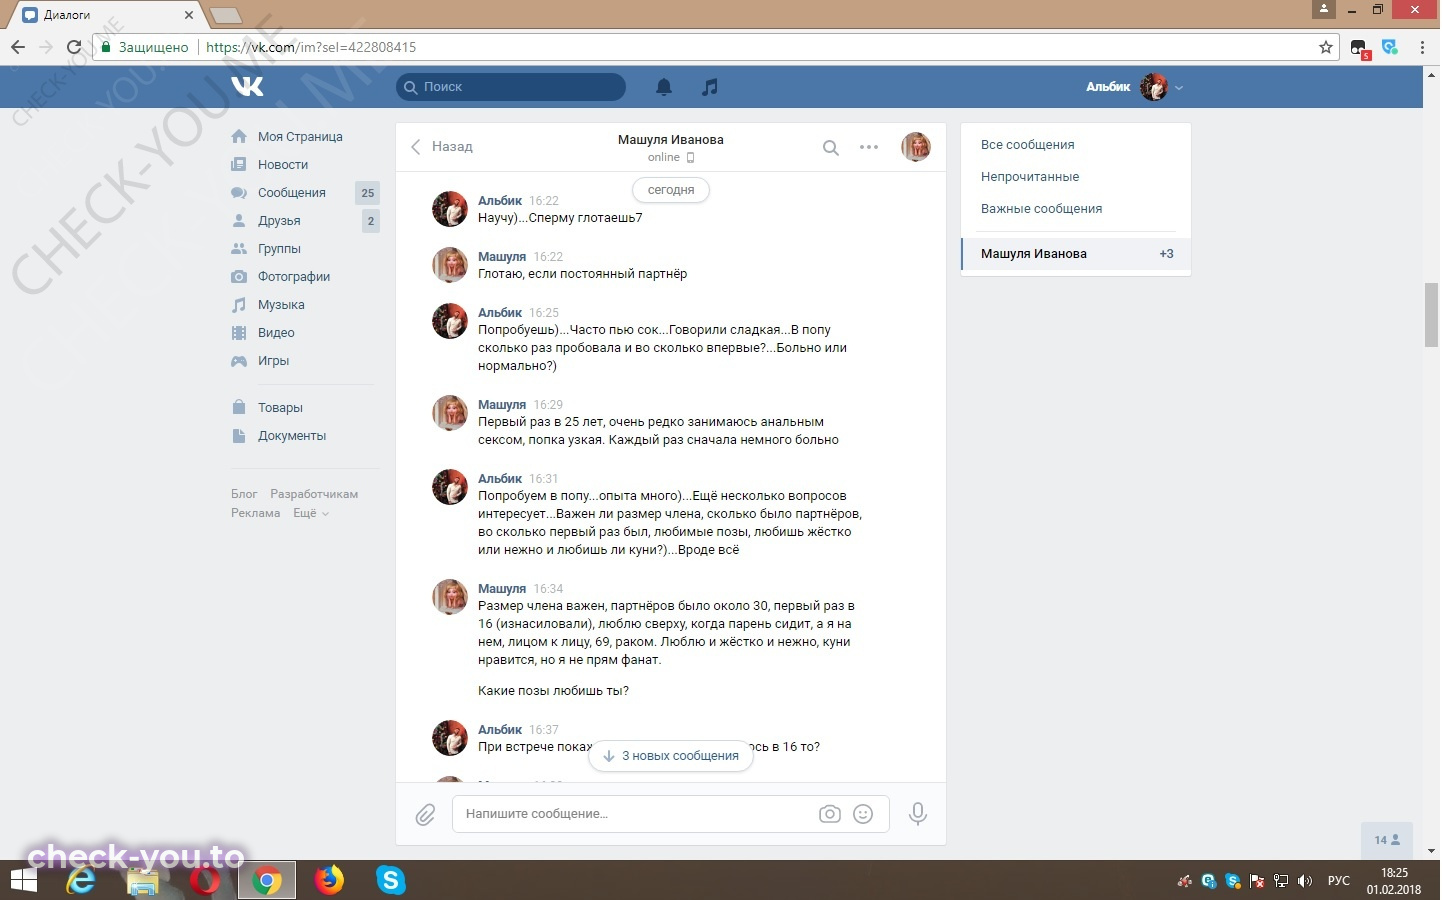Click the extension icon with the red badge
1442x900 pixels.
tap(1360, 48)
